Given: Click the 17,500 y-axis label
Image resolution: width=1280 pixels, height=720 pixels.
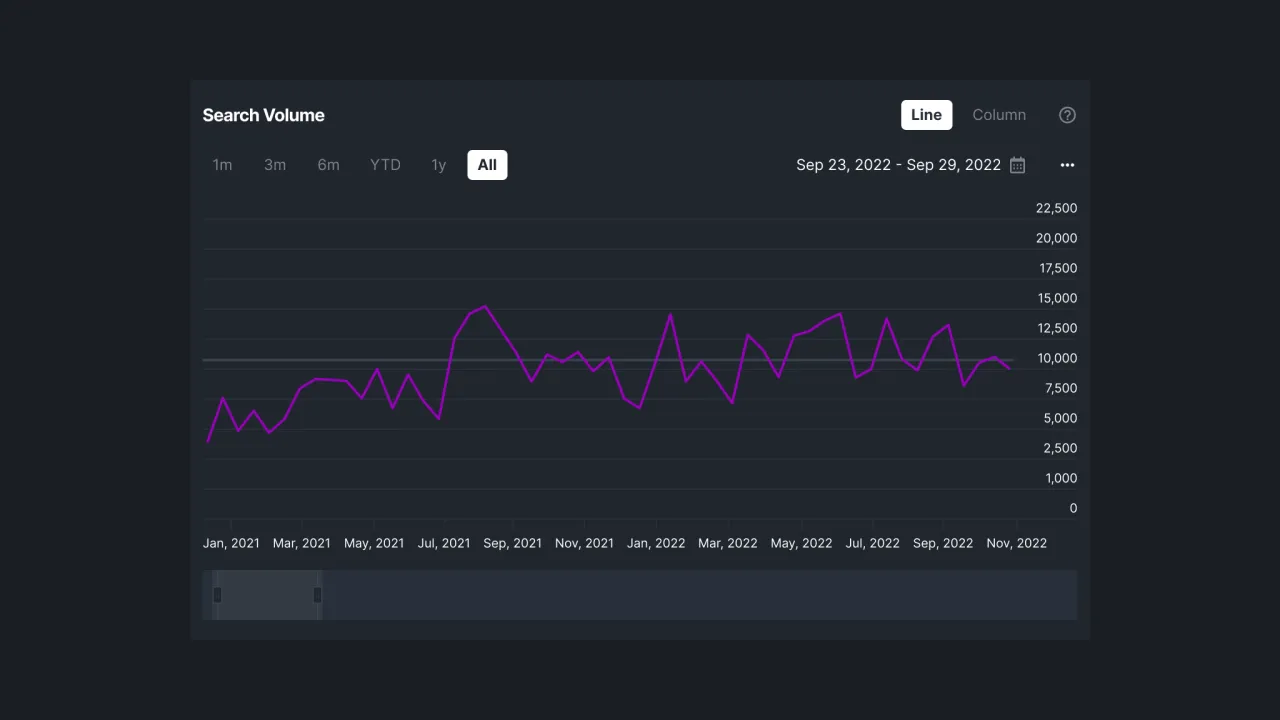Looking at the screenshot, I should (1058, 268).
